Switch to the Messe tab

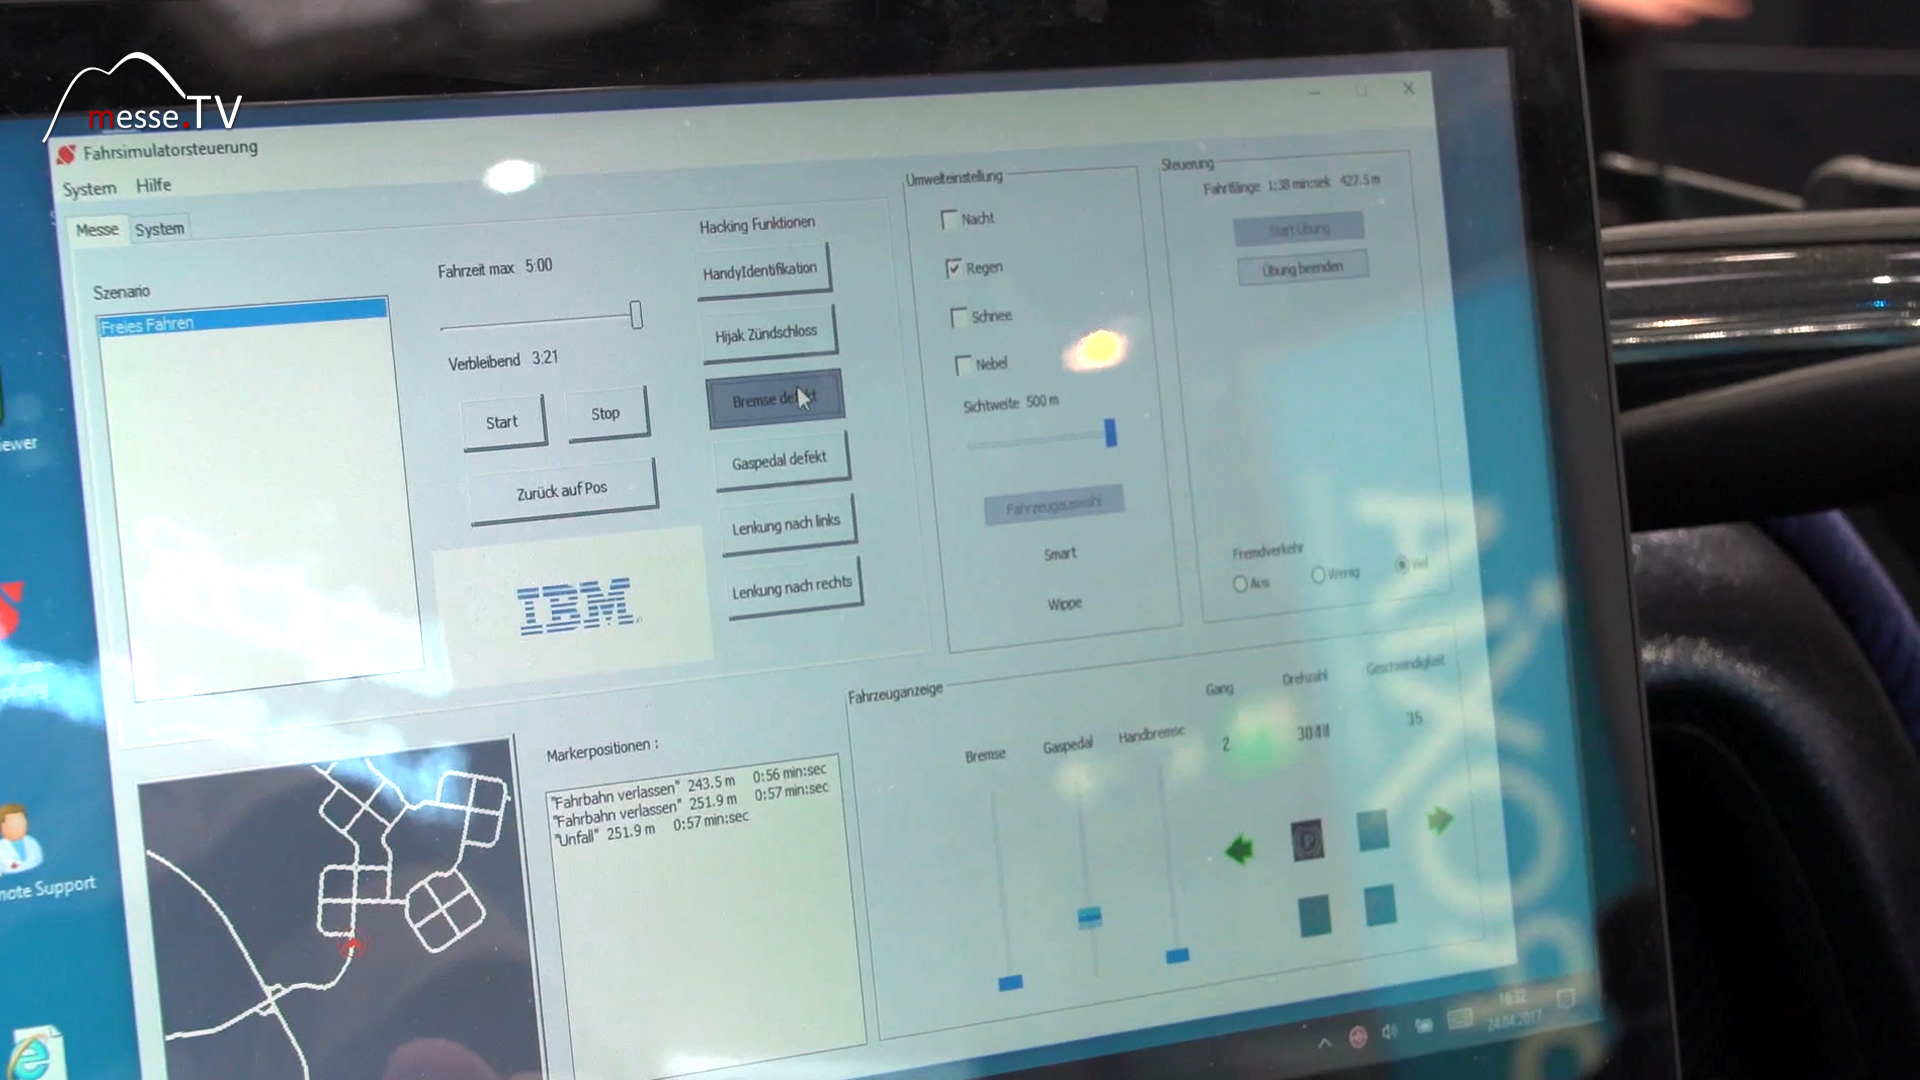(x=96, y=228)
